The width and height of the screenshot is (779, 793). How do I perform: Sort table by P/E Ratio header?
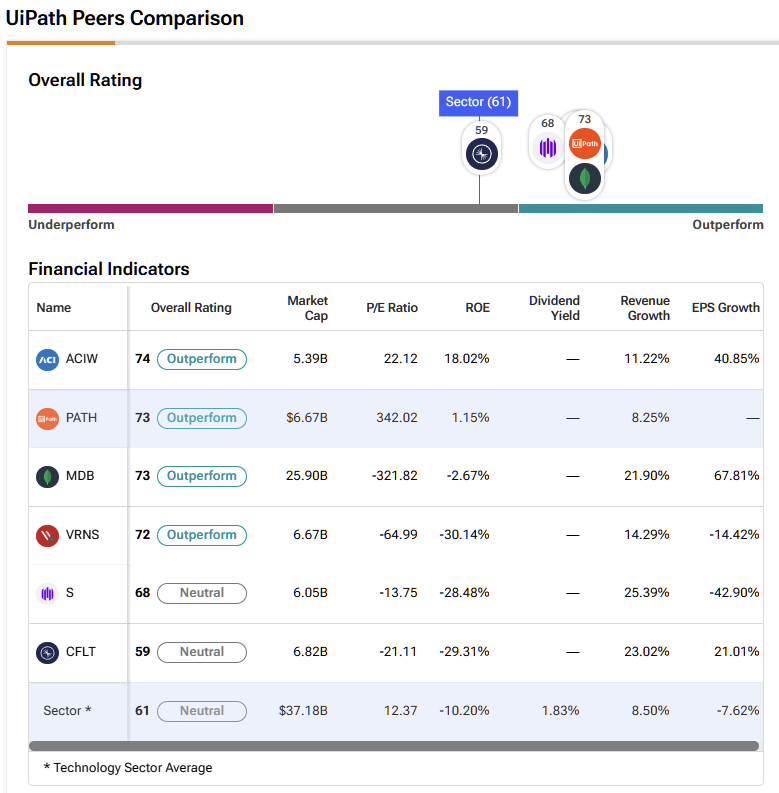tap(392, 308)
